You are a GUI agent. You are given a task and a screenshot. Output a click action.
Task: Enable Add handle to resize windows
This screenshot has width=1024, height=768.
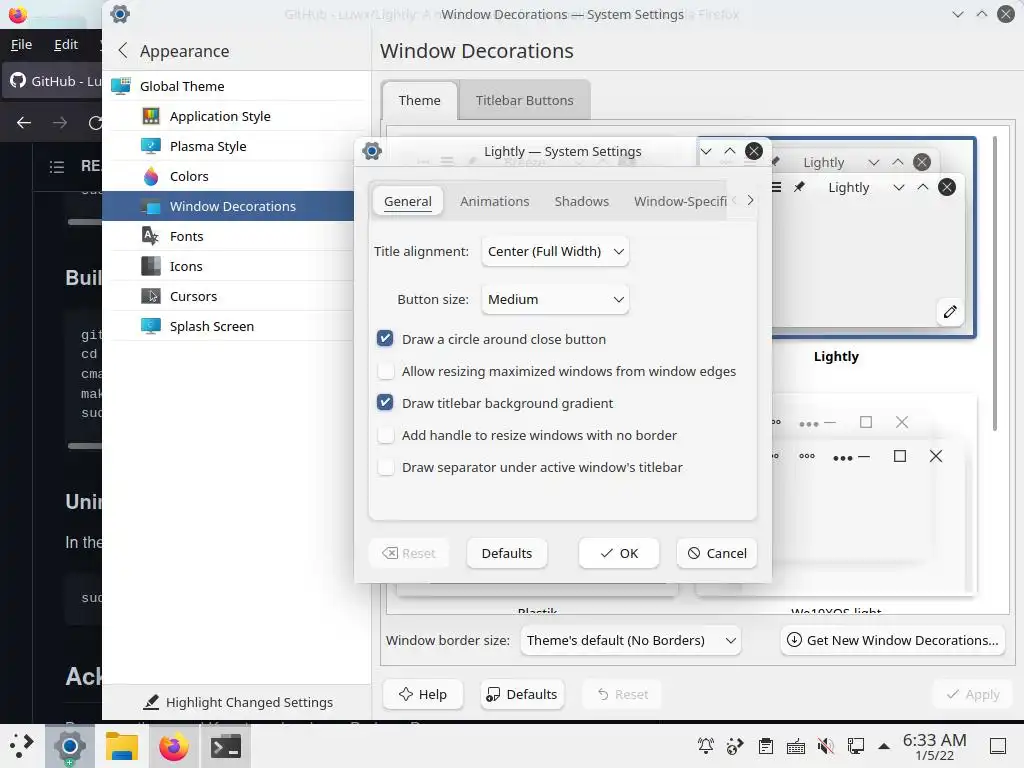(385, 435)
